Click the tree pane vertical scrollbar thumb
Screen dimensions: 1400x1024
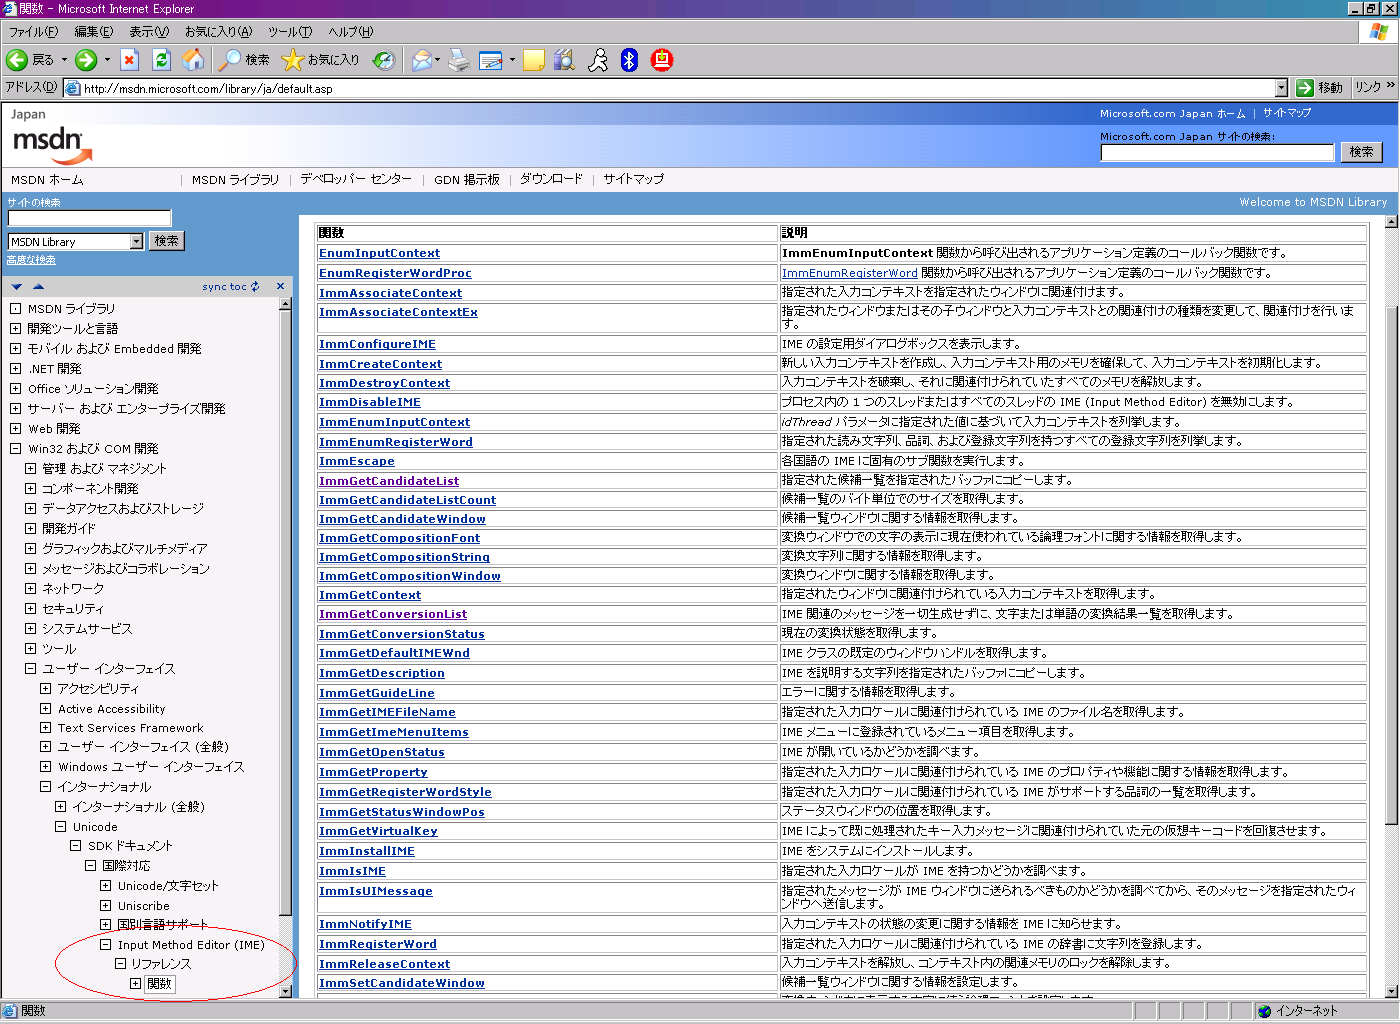pos(285,612)
